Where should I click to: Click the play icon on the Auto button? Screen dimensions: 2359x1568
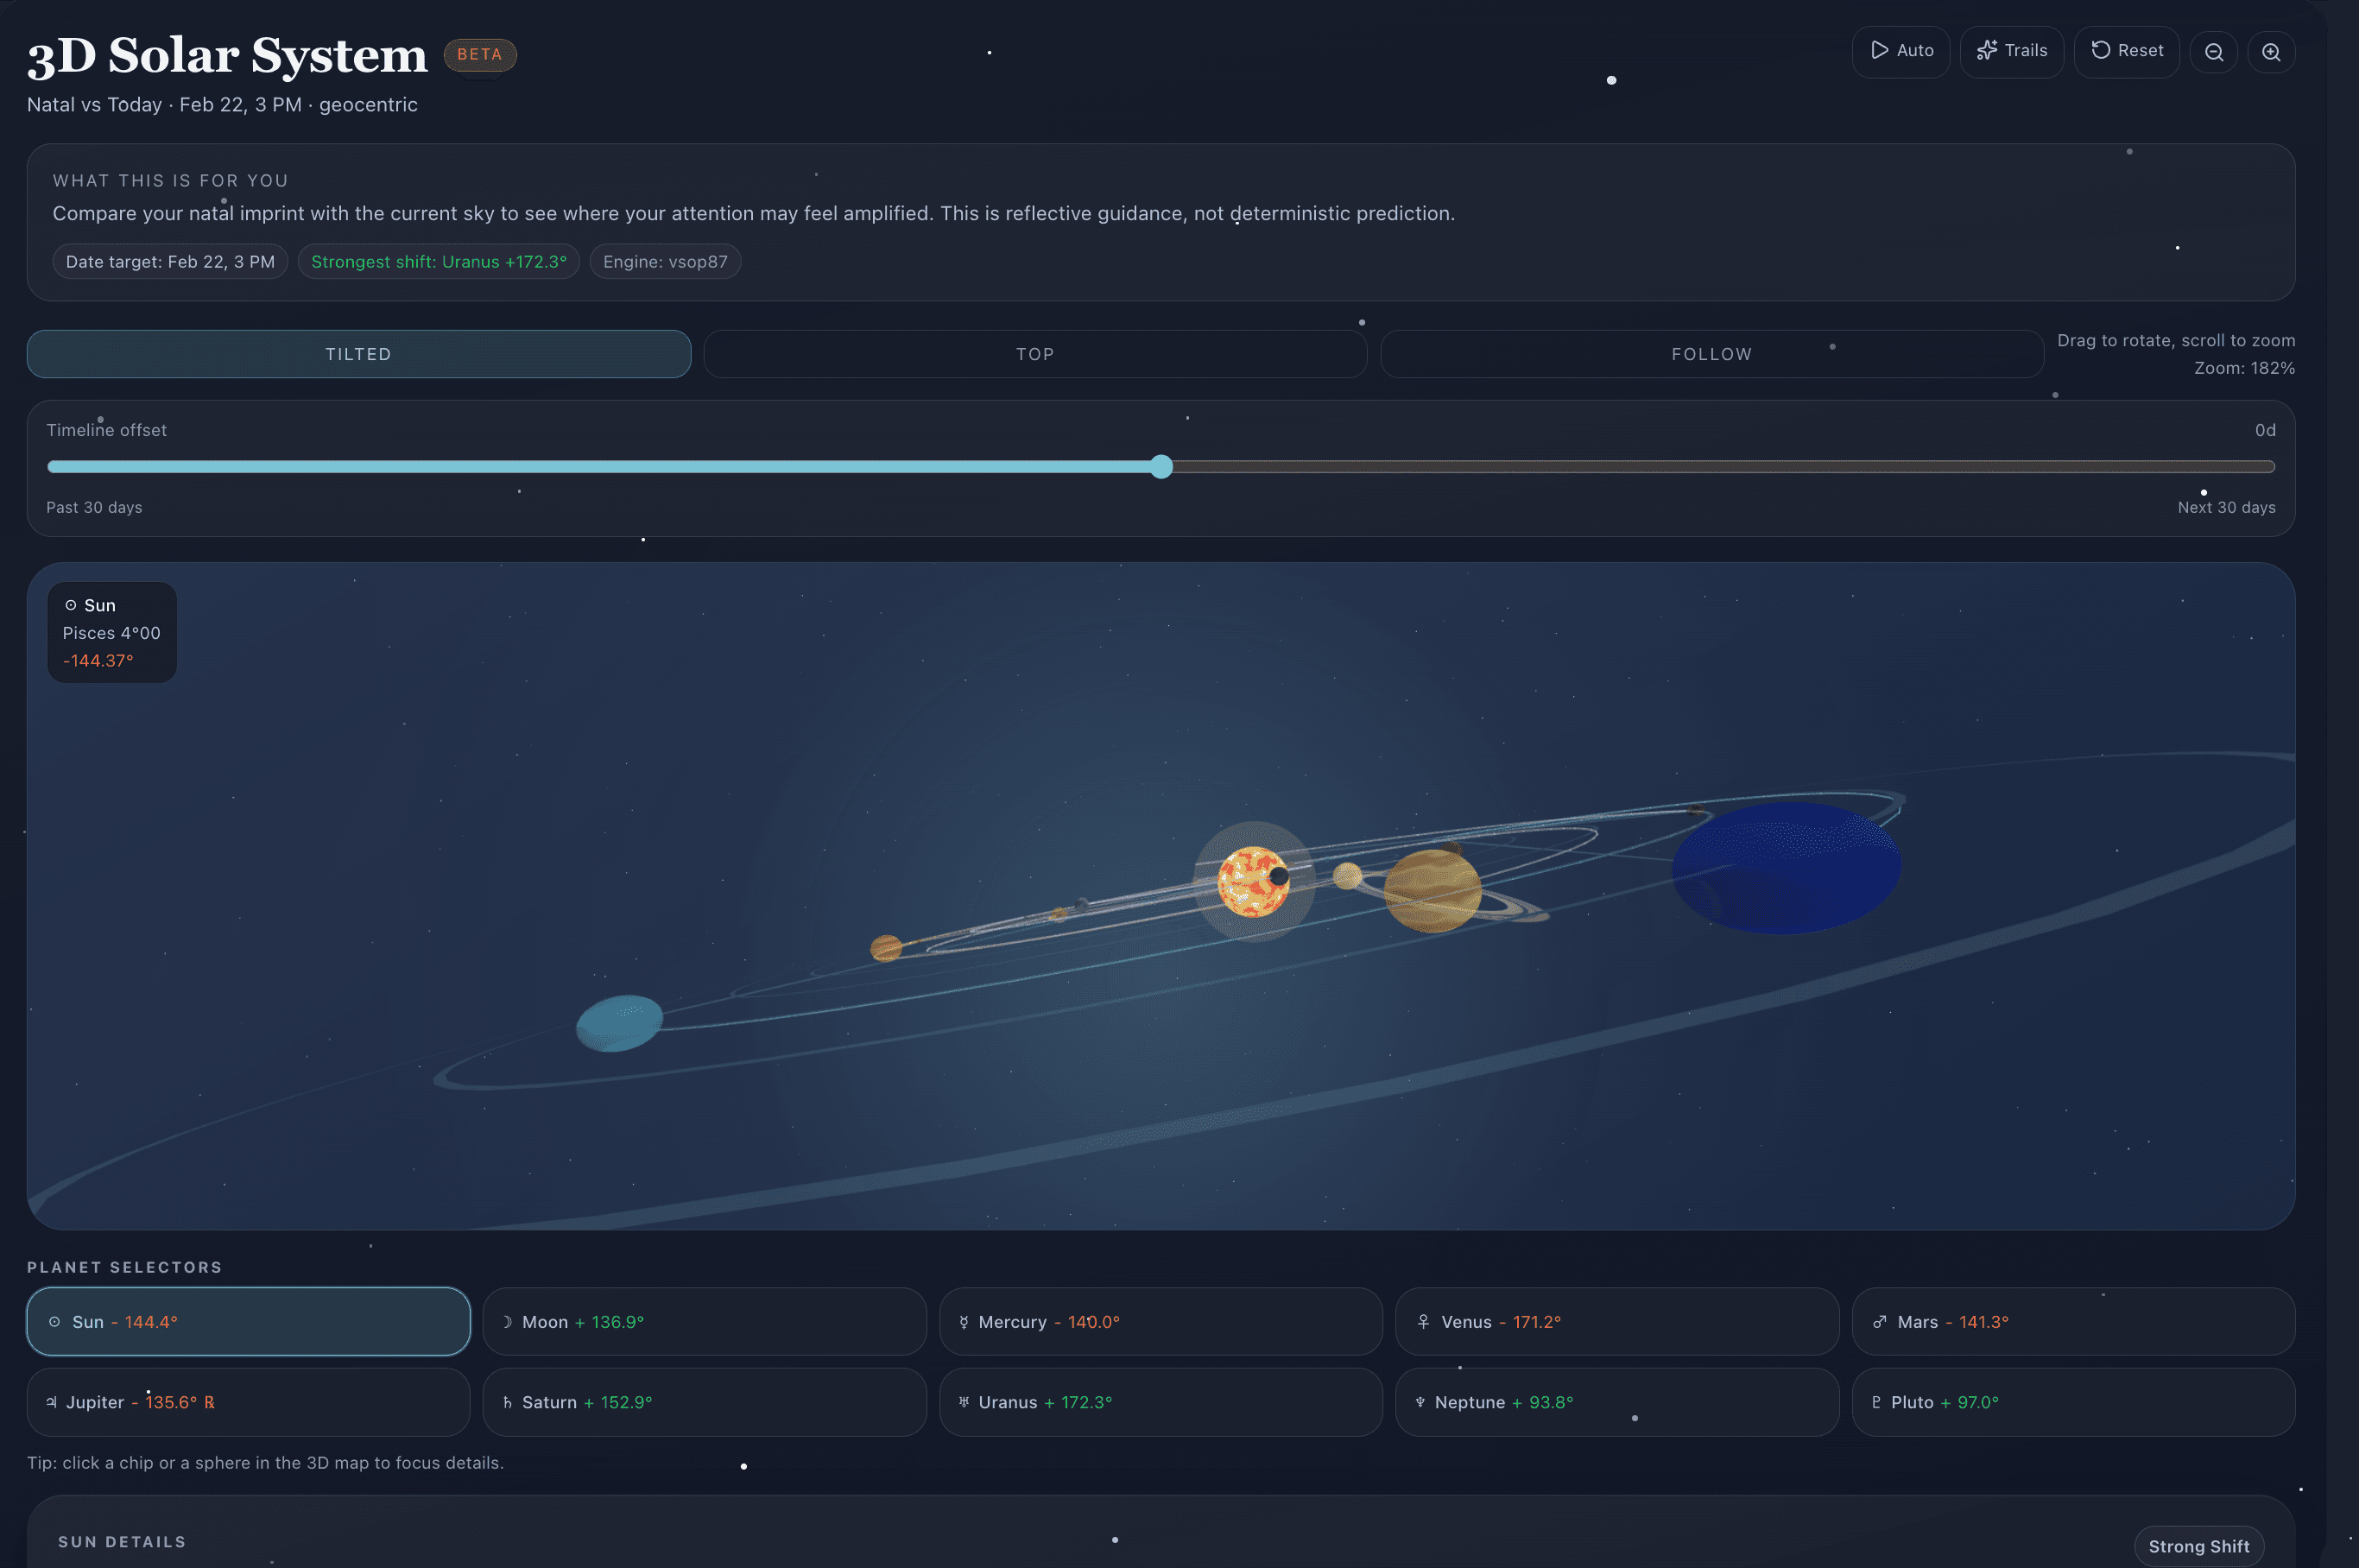click(x=1880, y=50)
